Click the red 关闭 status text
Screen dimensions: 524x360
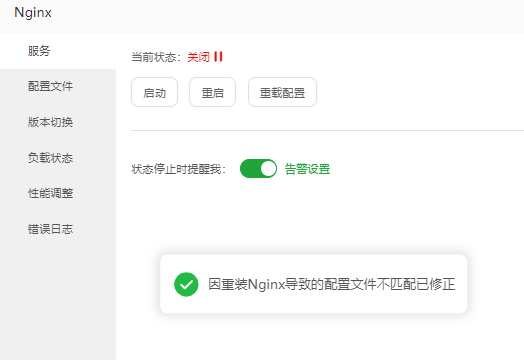point(199,57)
